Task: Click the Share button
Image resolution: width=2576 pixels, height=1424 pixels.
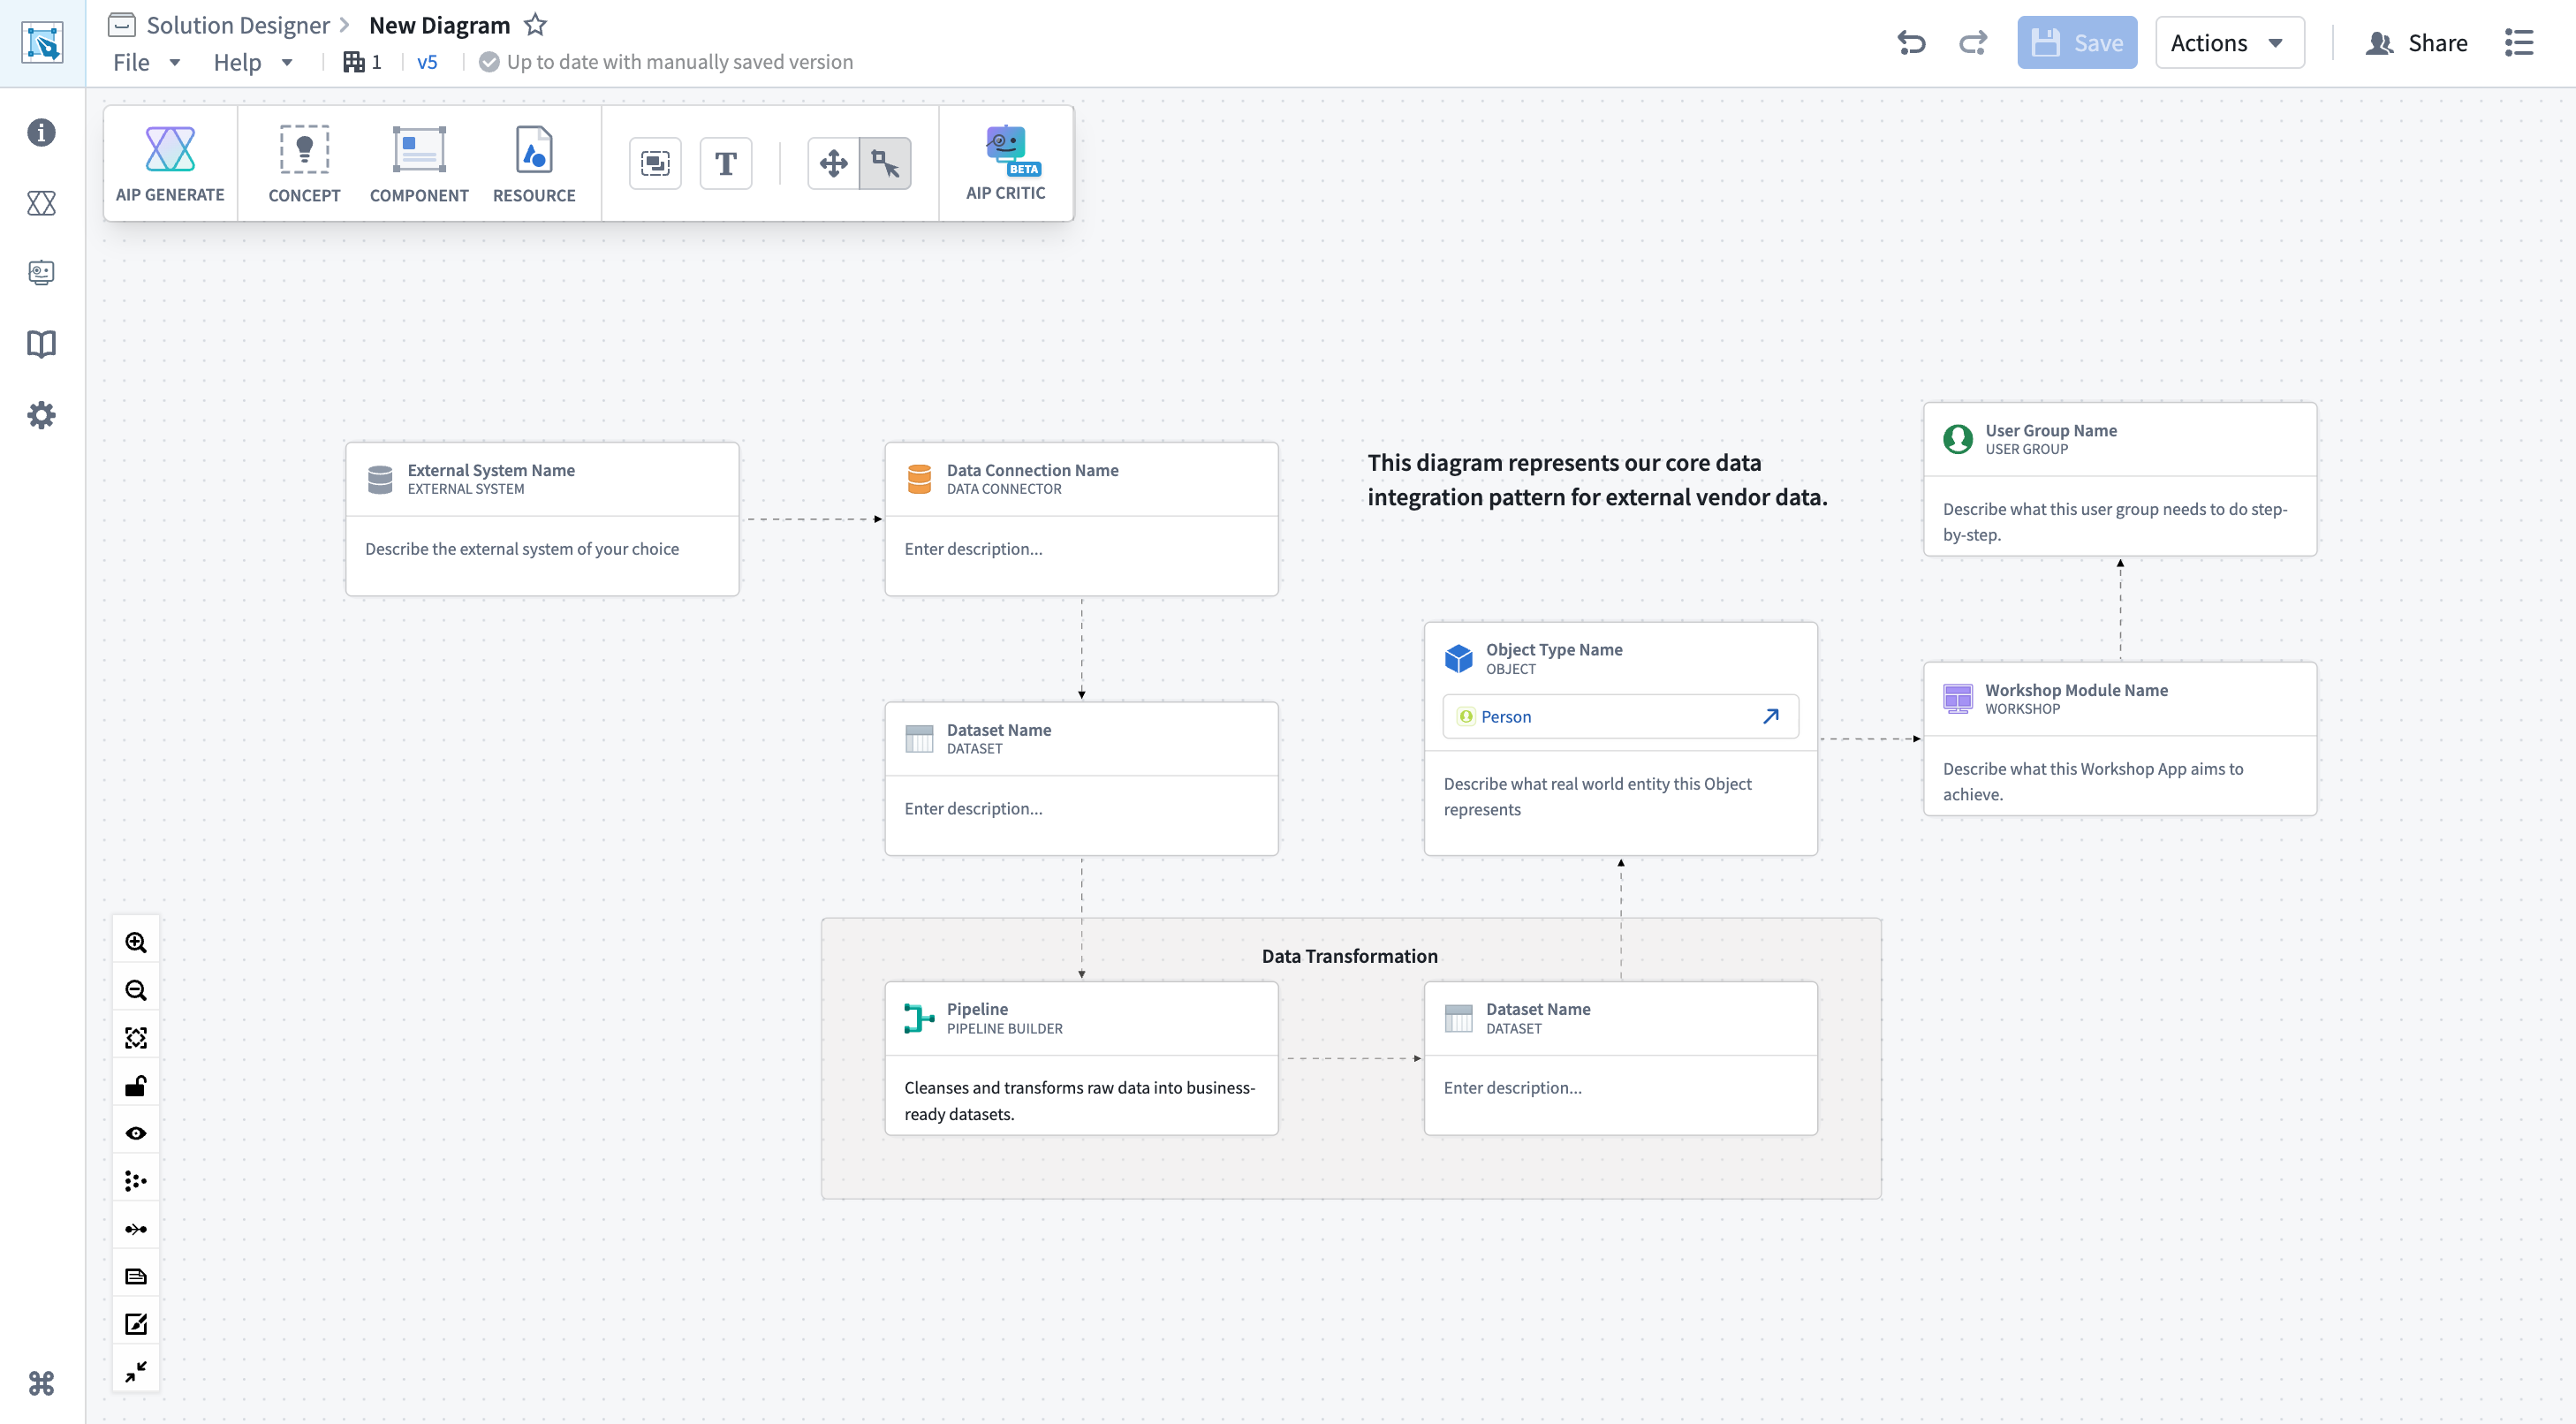Action: pos(2416,42)
